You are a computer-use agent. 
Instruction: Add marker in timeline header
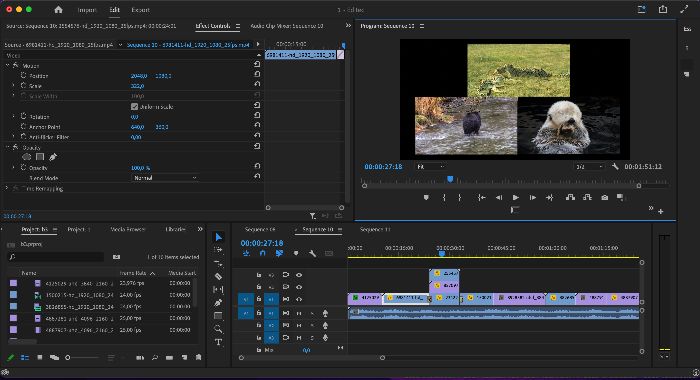(296, 253)
